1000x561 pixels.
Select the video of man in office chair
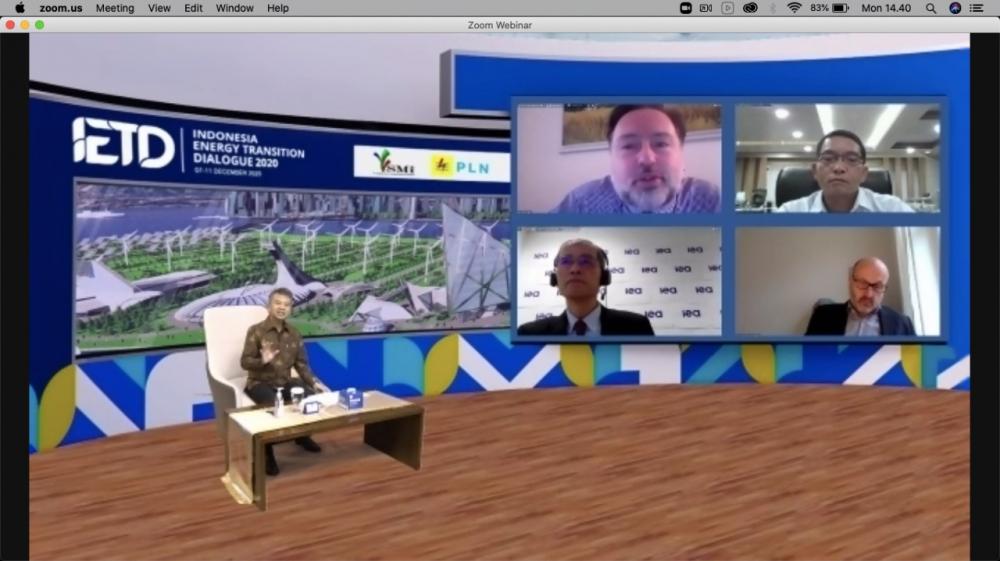point(837,159)
